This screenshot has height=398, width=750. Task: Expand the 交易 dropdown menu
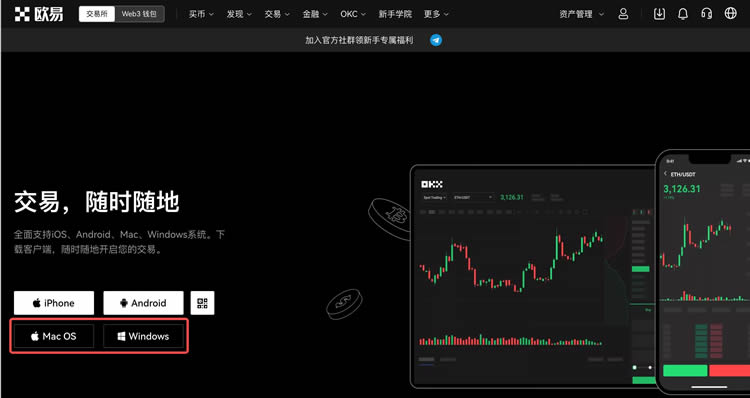[x=277, y=14]
